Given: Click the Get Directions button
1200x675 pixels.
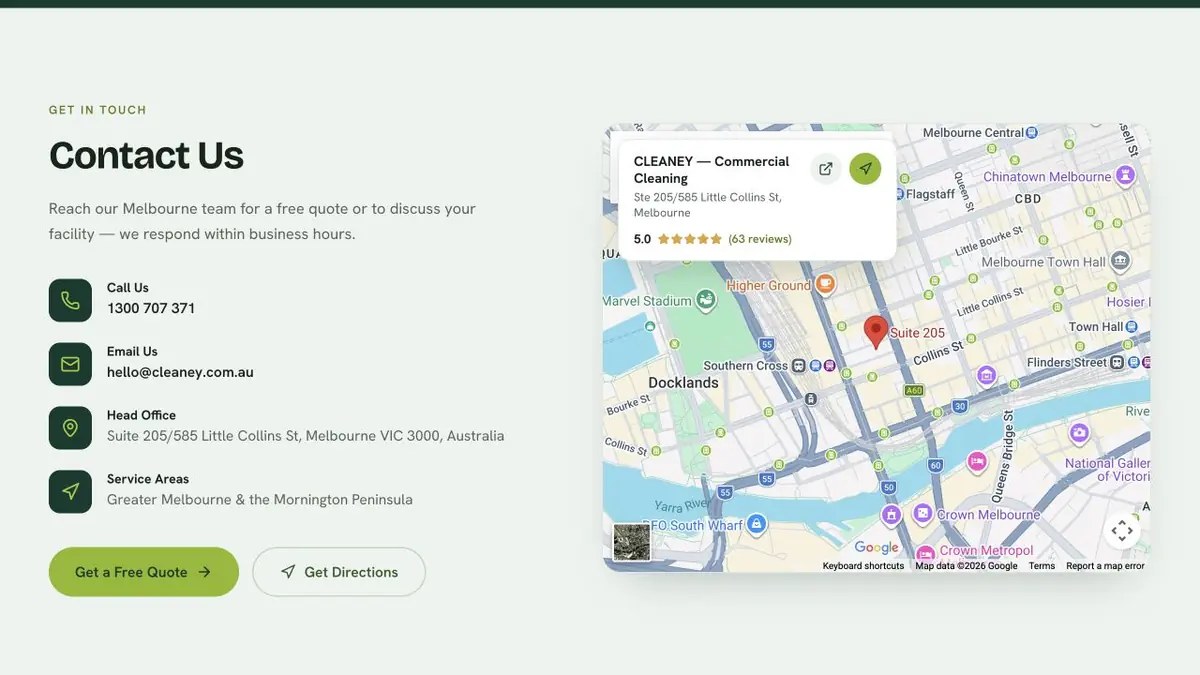Looking at the screenshot, I should click(x=339, y=572).
